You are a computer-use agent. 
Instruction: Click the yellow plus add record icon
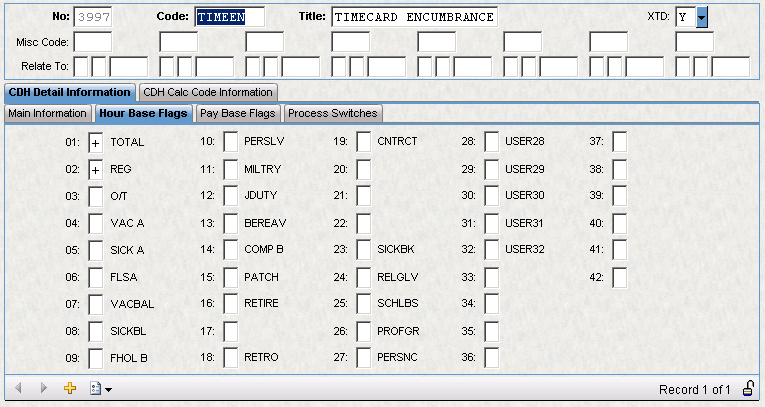[x=70, y=388]
